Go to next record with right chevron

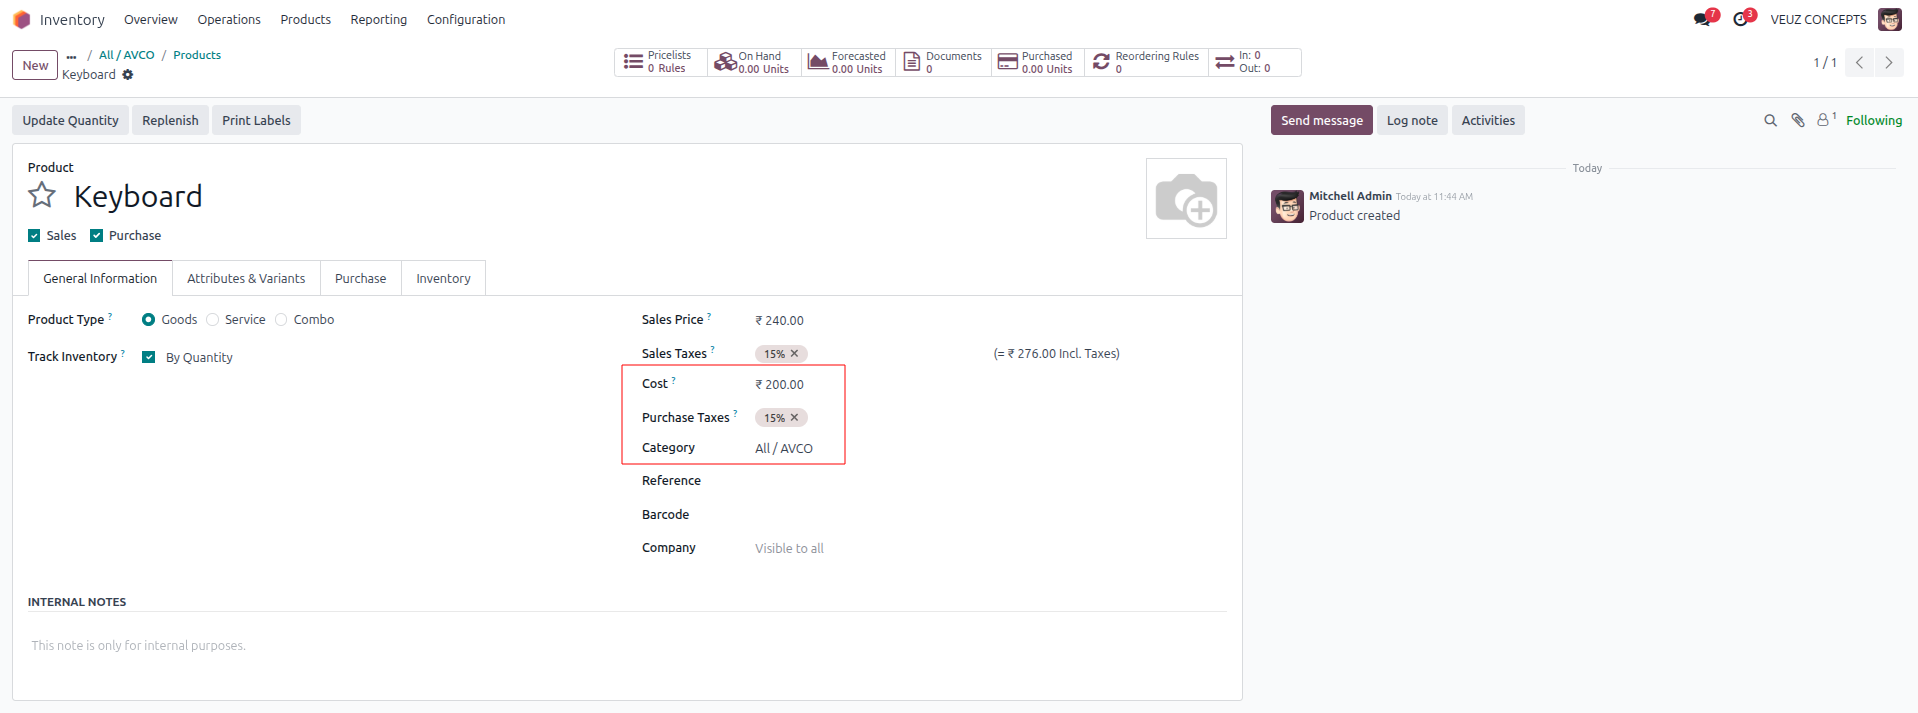point(1889,62)
